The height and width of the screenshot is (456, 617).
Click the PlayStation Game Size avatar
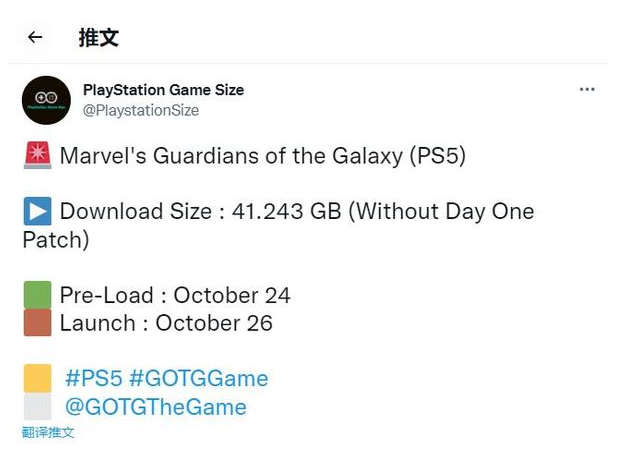click(46, 100)
